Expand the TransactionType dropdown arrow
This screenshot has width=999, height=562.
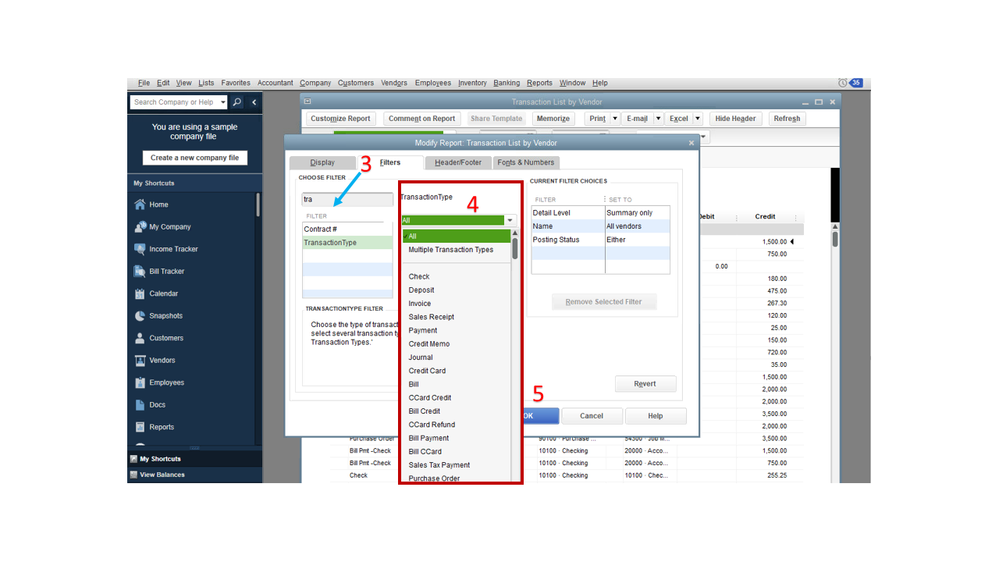click(x=510, y=220)
